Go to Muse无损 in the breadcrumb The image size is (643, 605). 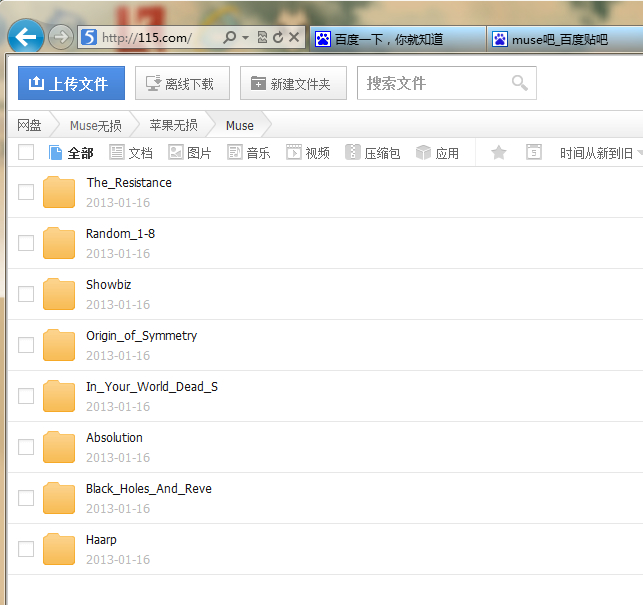pyautogui.click(x=96, y=125)
